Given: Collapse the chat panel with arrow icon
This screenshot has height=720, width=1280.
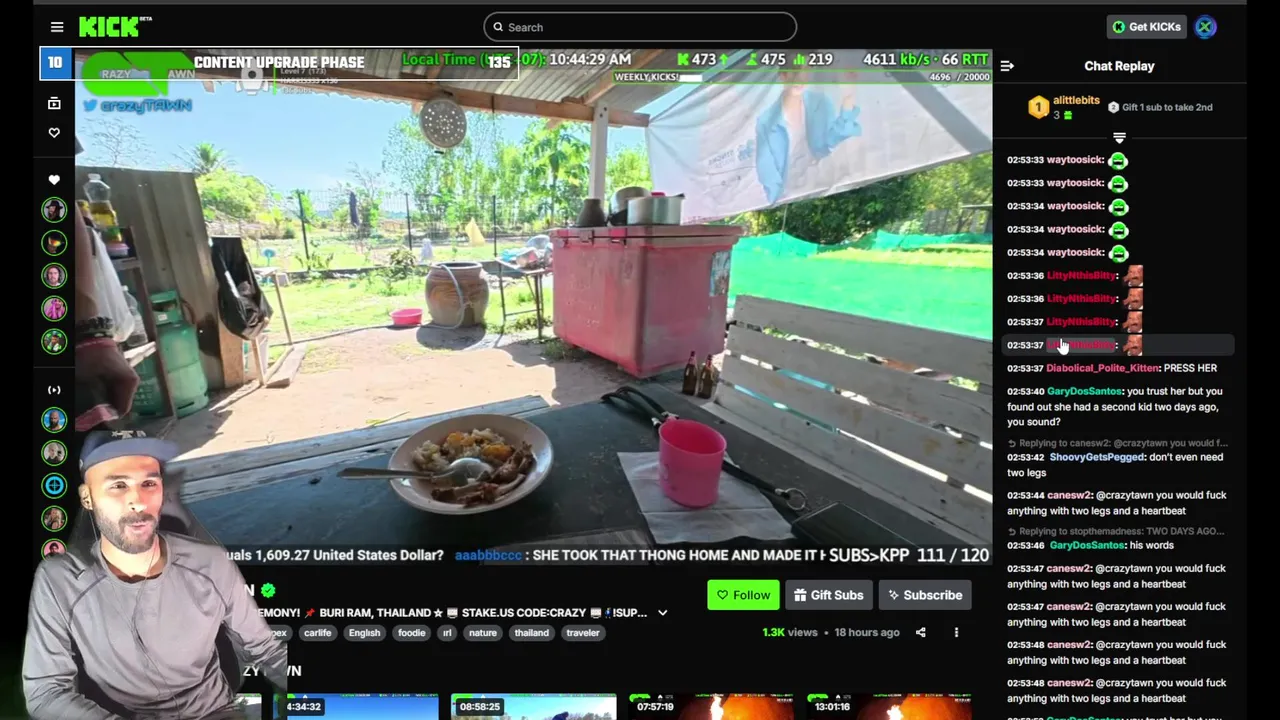Looking at the screenshot, I should (1007, 66).
